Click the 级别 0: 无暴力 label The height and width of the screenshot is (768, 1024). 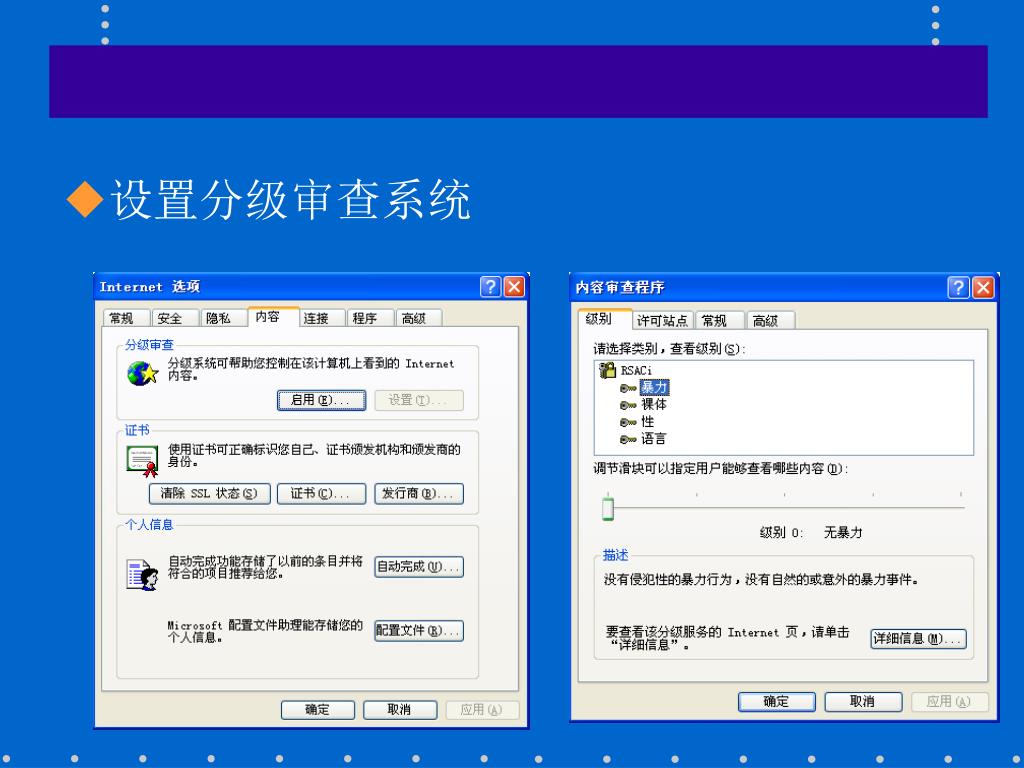coord(811,533)
